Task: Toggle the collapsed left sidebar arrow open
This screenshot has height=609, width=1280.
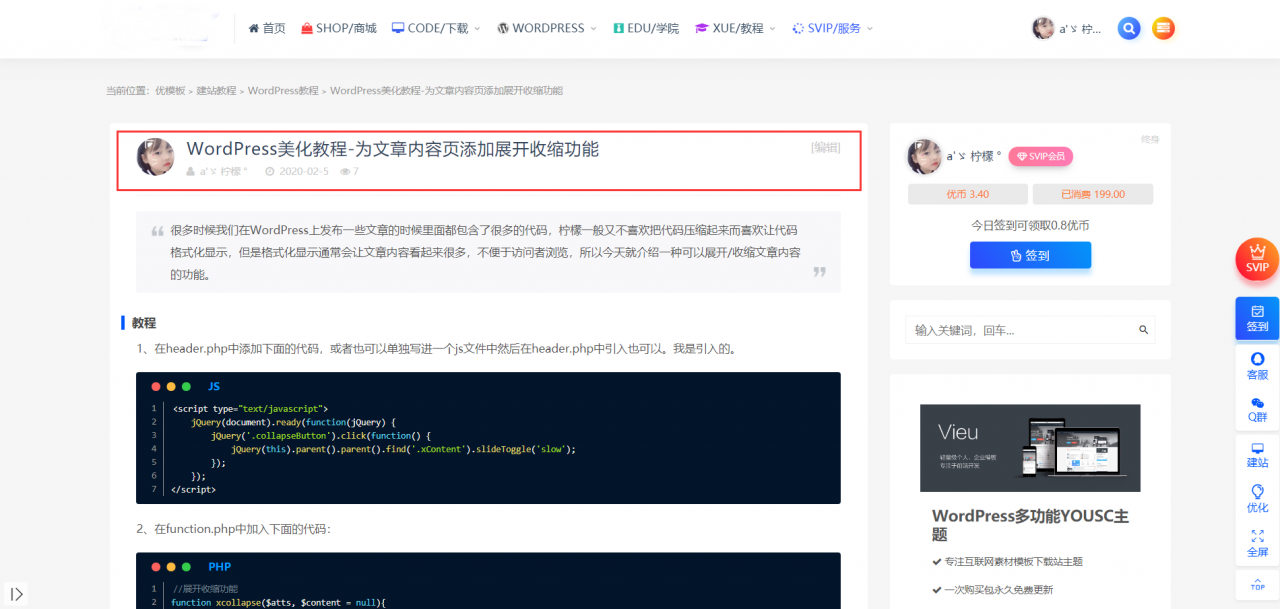Action: pos(17,592)
